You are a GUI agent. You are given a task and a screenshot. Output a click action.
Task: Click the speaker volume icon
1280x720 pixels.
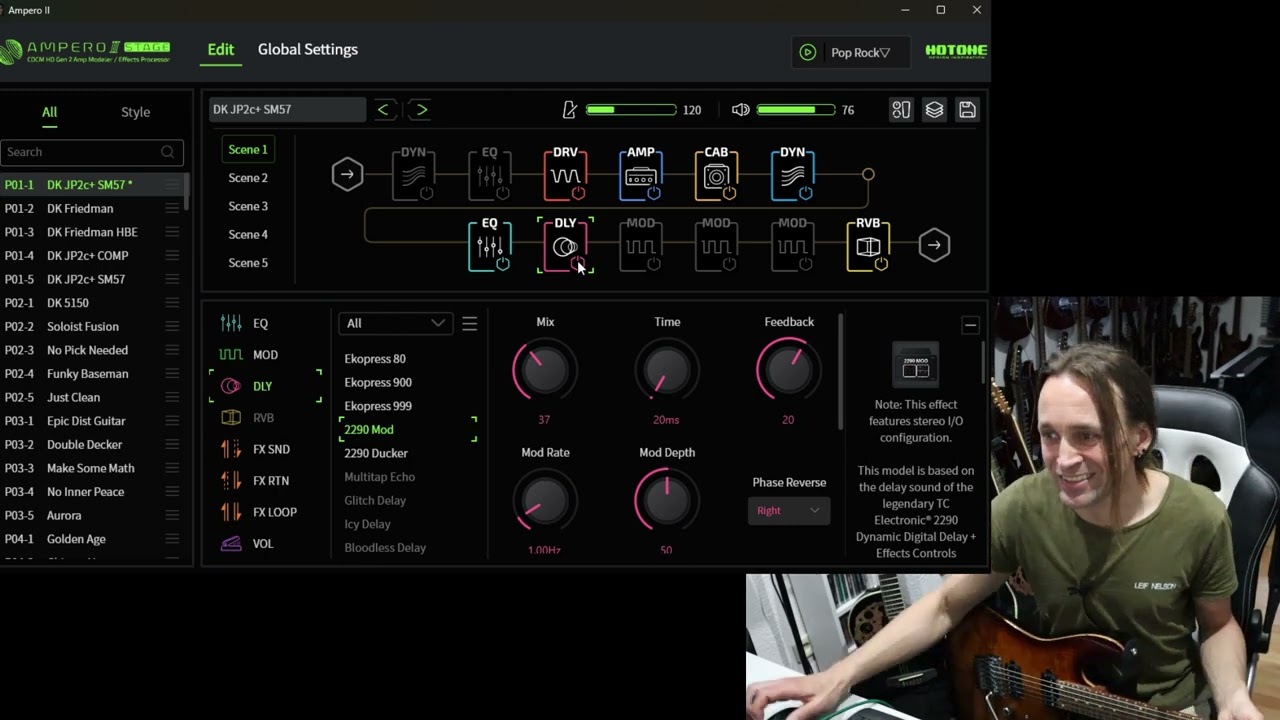pyautogui.click(x=740, y=110)
